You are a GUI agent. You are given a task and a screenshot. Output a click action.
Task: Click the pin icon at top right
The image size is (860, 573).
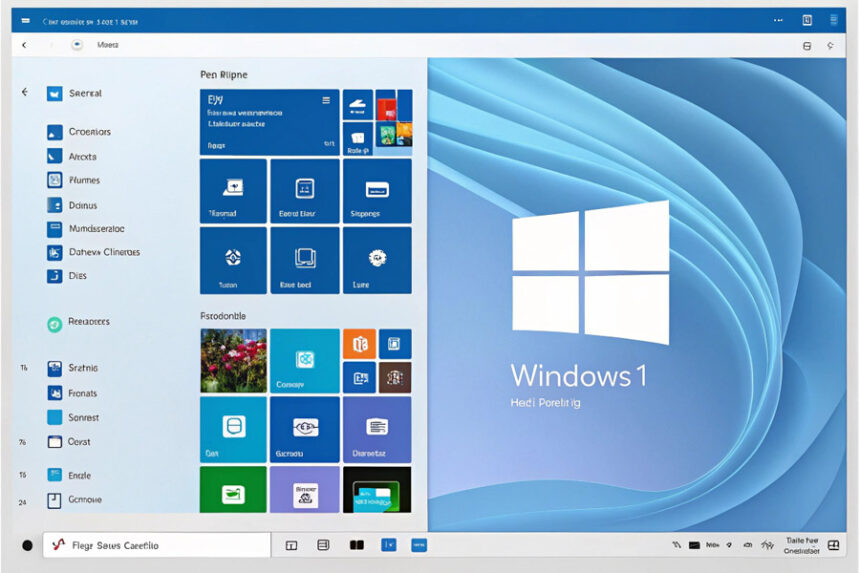tap(830, 46)
